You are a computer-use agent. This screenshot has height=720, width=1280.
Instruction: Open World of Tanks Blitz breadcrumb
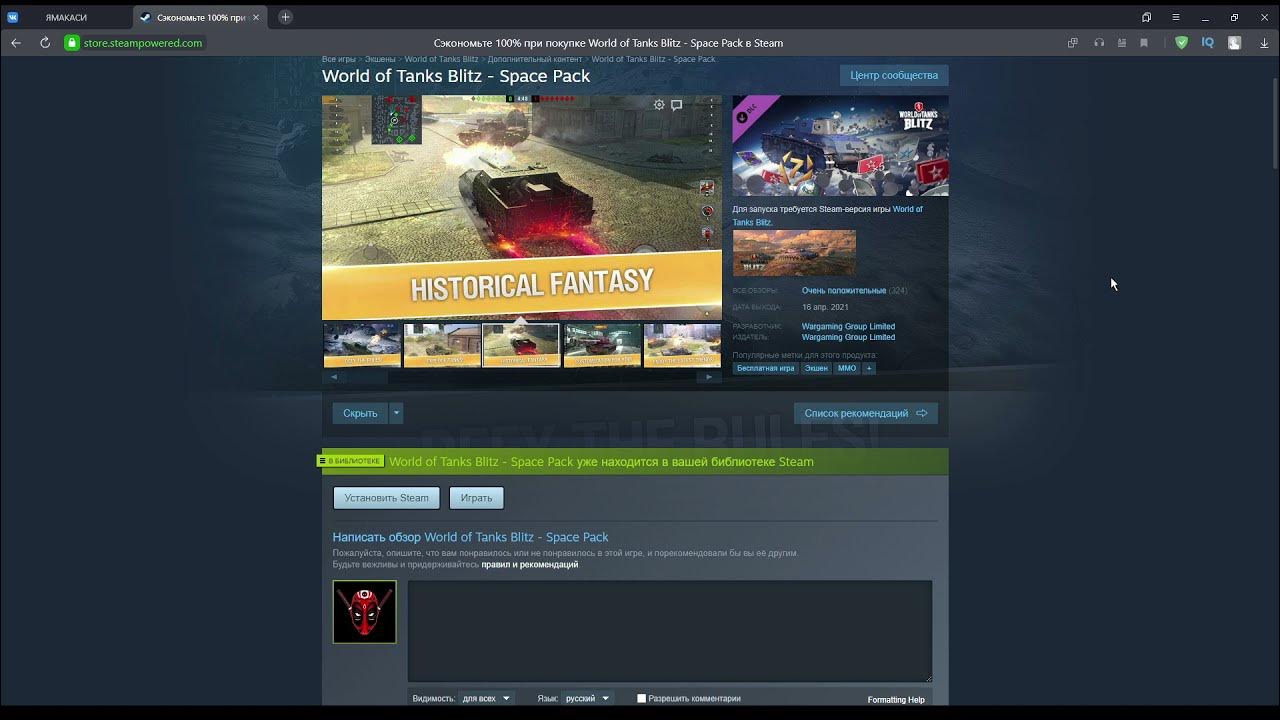pos(441,59)
